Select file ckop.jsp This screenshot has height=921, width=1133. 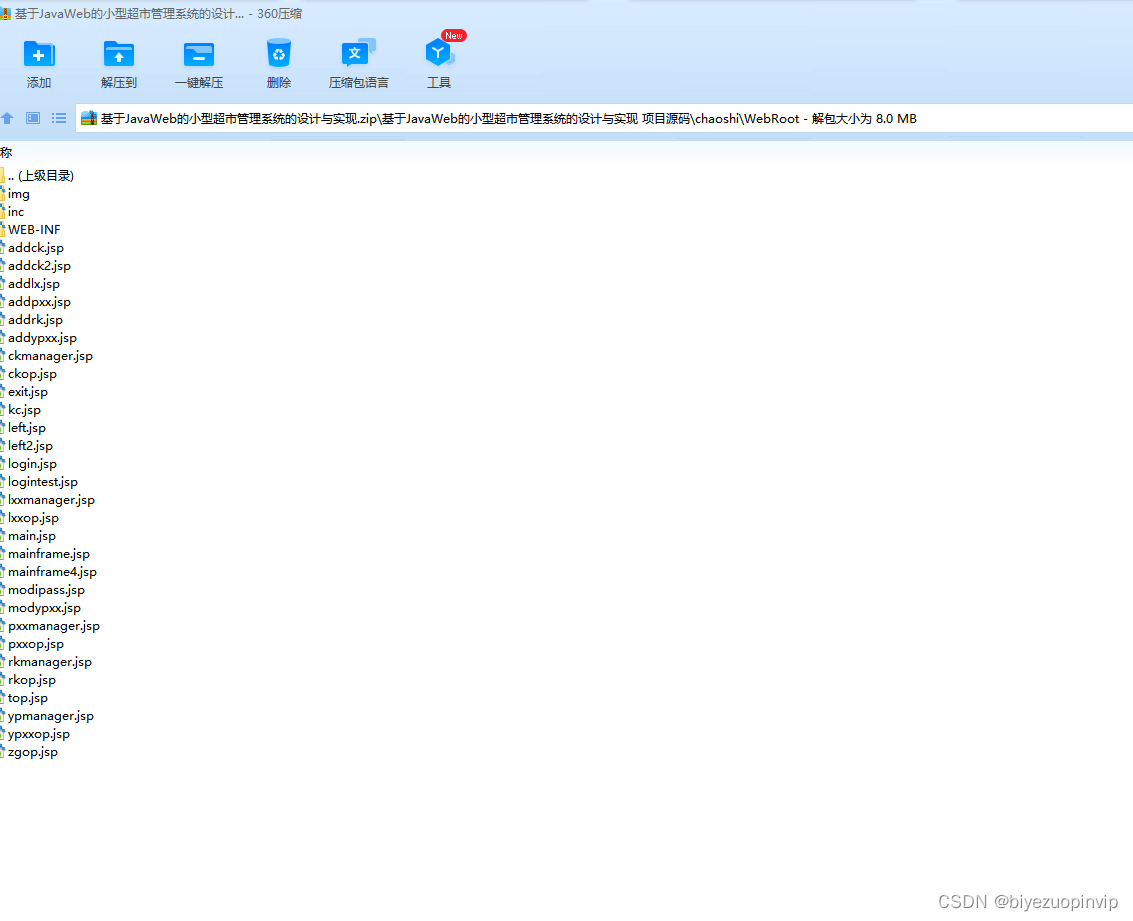[x=29, y=373]
